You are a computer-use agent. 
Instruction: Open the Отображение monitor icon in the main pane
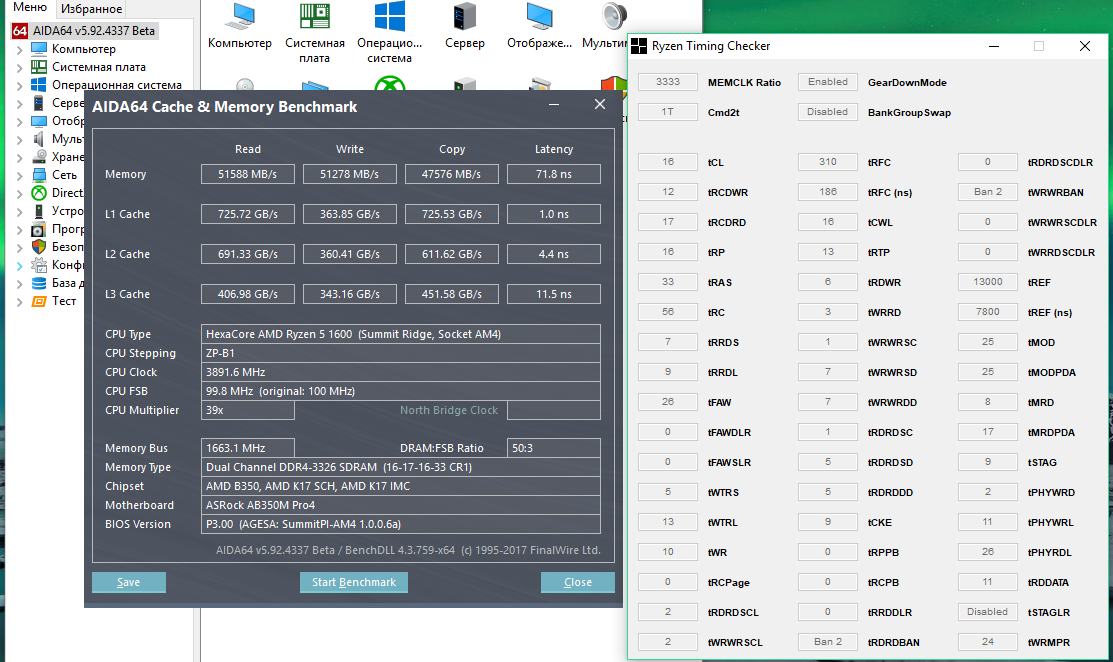539,17
